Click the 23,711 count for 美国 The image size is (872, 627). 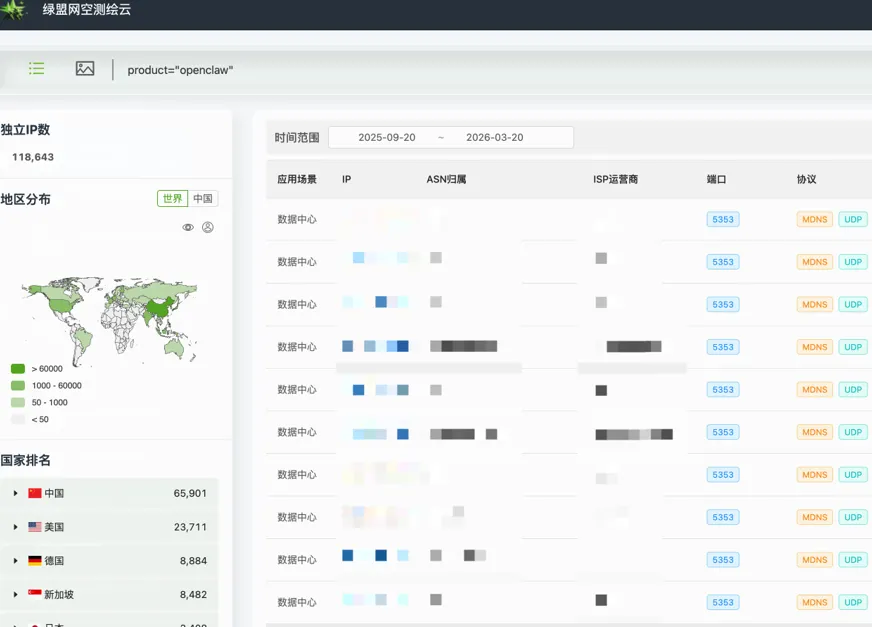coord(190,527)
